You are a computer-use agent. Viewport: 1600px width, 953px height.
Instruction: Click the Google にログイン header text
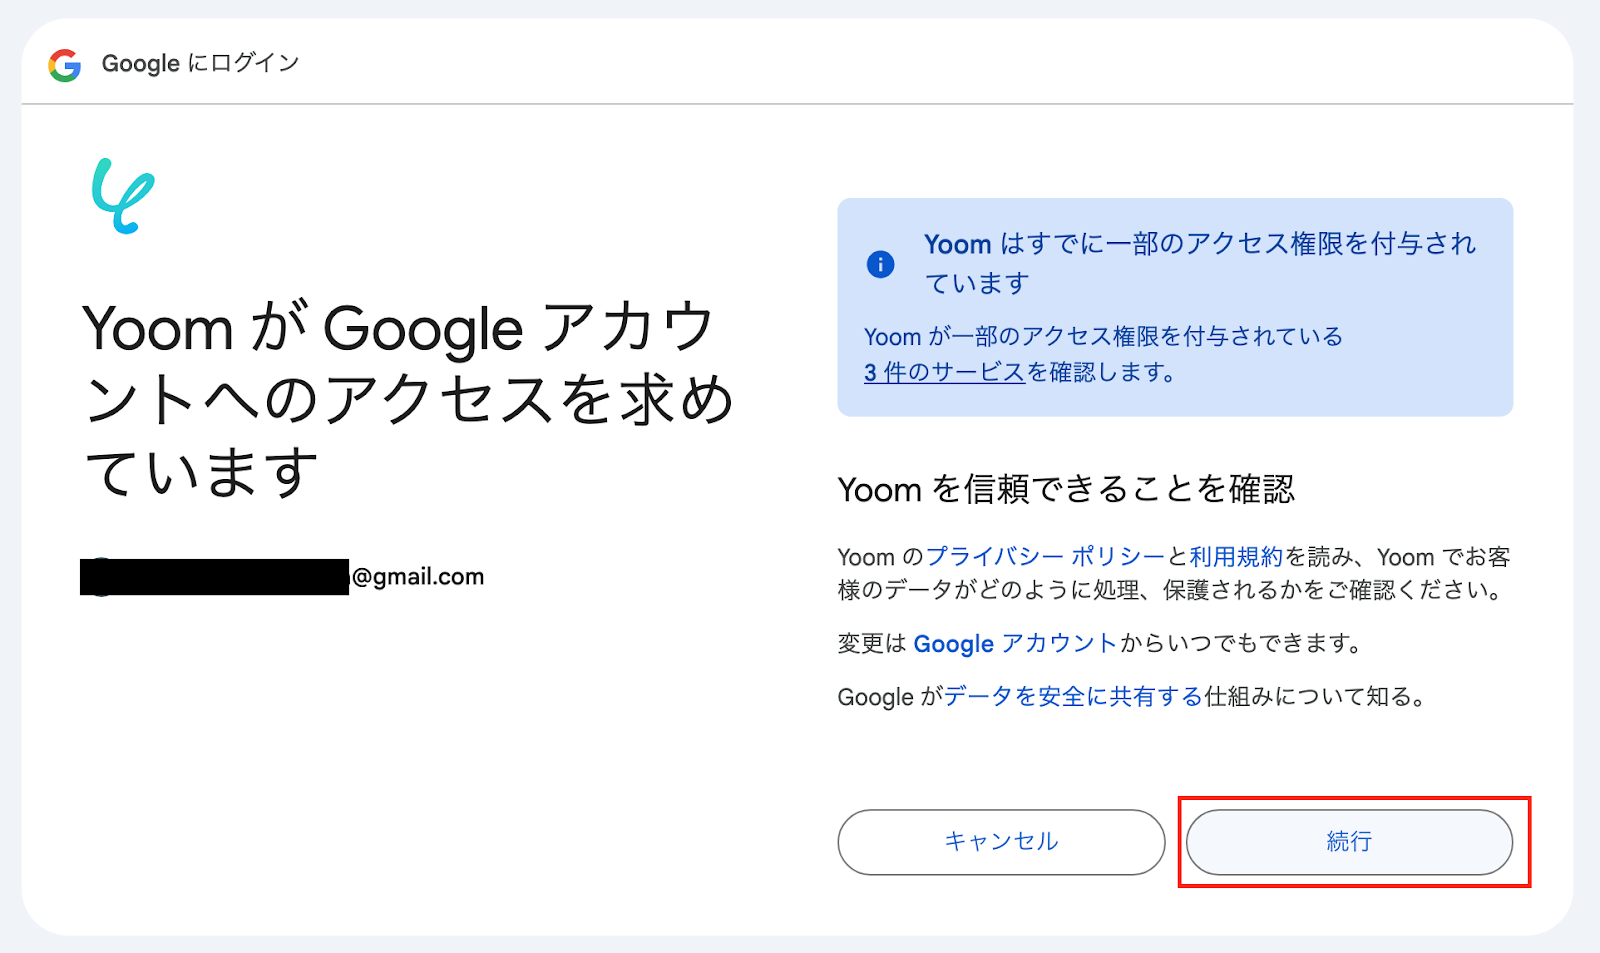pos(200,64)
